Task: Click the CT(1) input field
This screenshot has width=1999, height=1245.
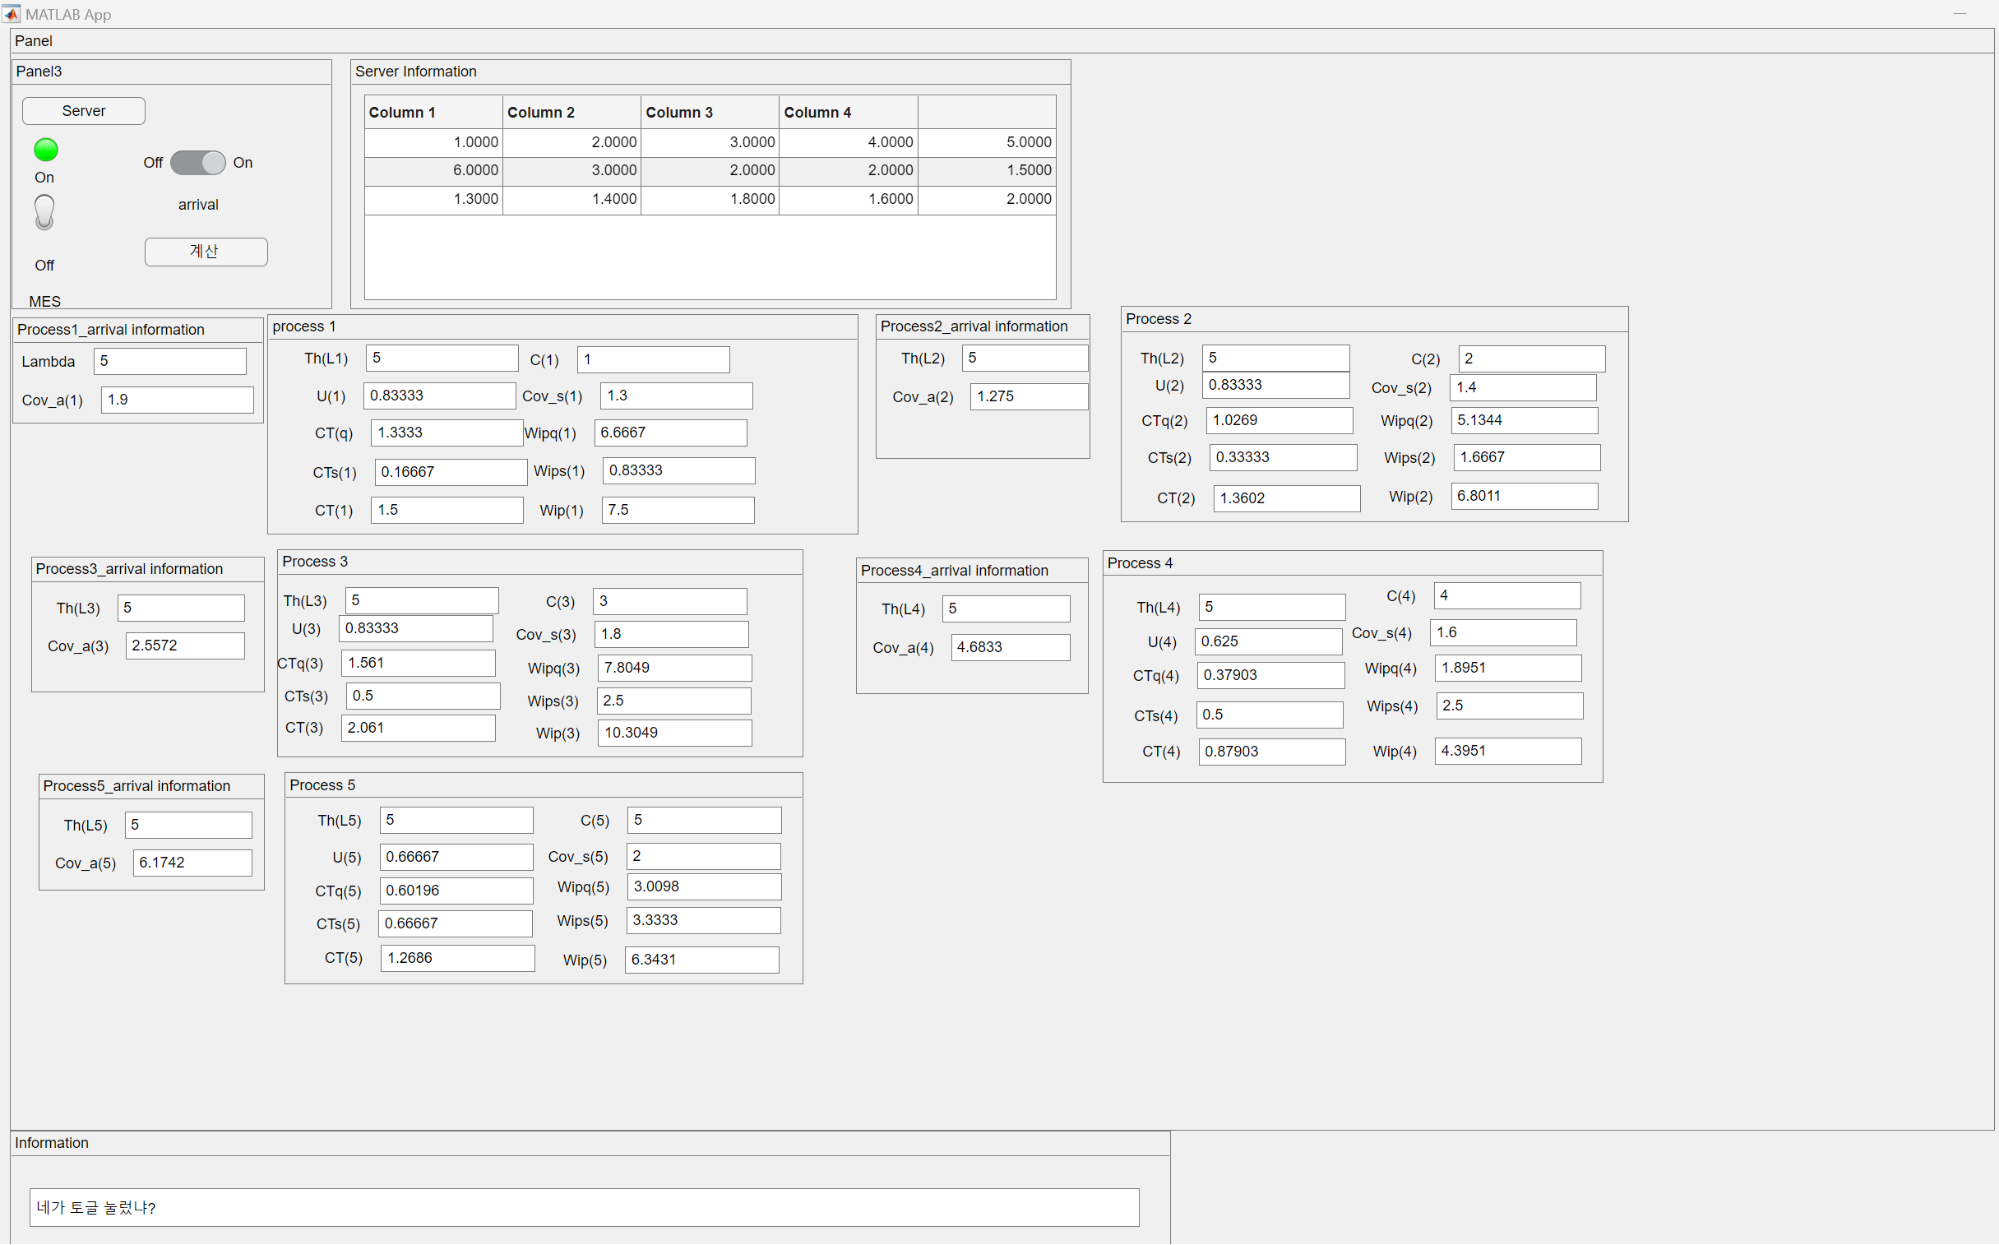Action: click(x=447, y=510)
